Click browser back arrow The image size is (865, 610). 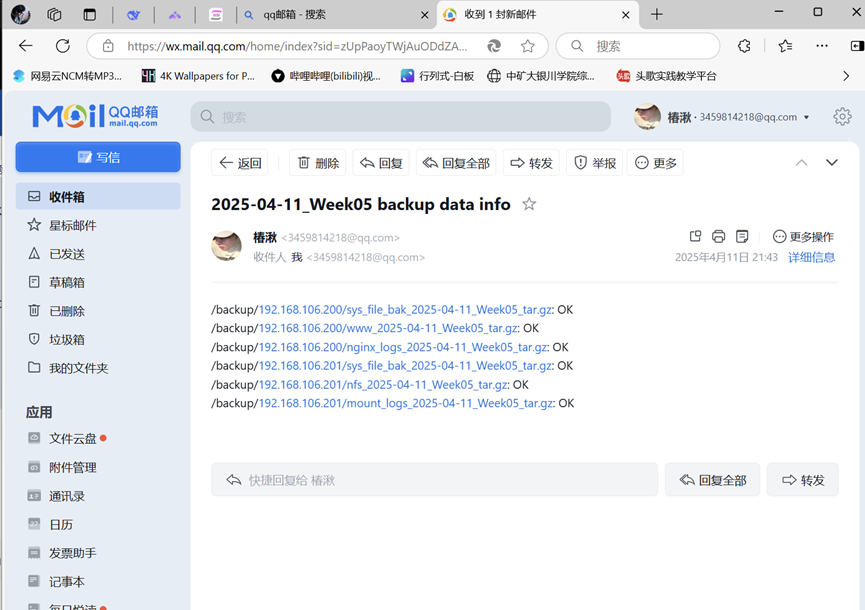pos(26,46)
